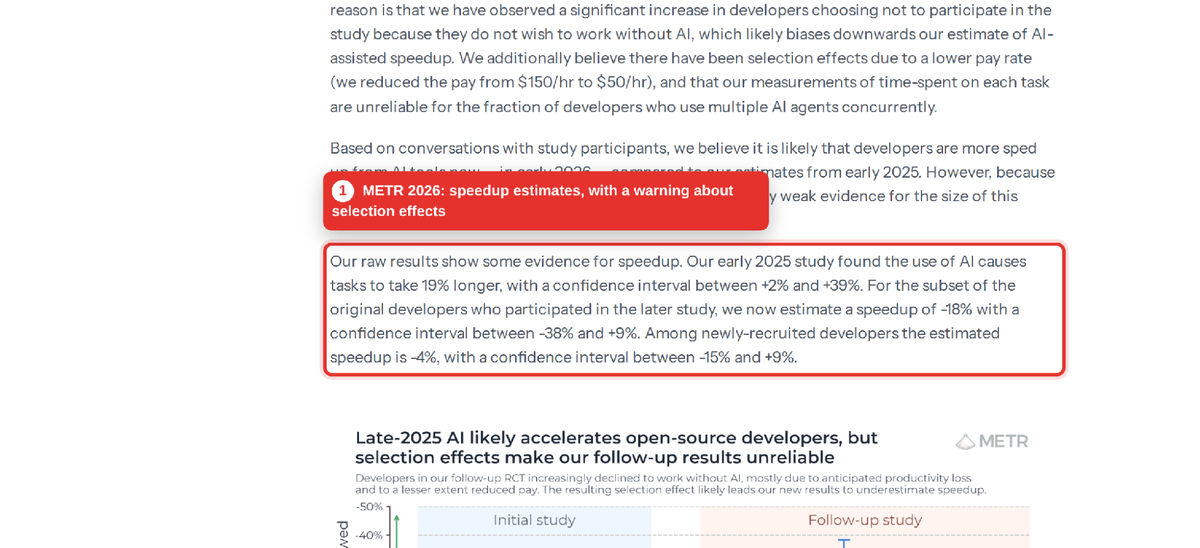This screenshot has width=1200, height=548.
Task: Click the "-15% and +9%" confidence interval text
Action: point(746,357)
